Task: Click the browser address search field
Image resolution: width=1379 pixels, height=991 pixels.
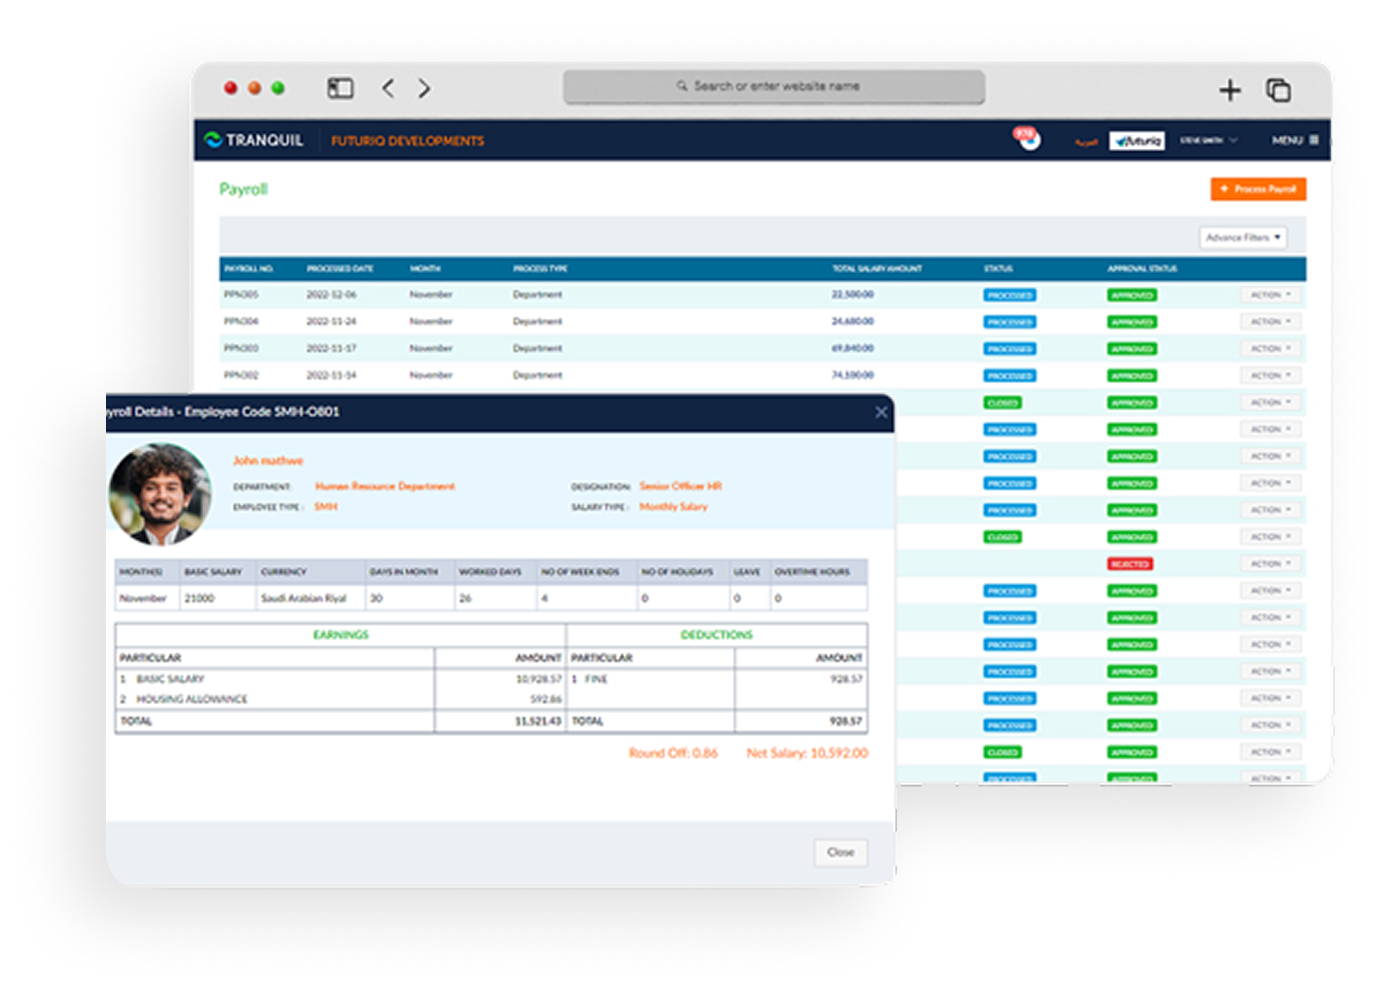Action: pyautogui.click(x=774, y=87)
